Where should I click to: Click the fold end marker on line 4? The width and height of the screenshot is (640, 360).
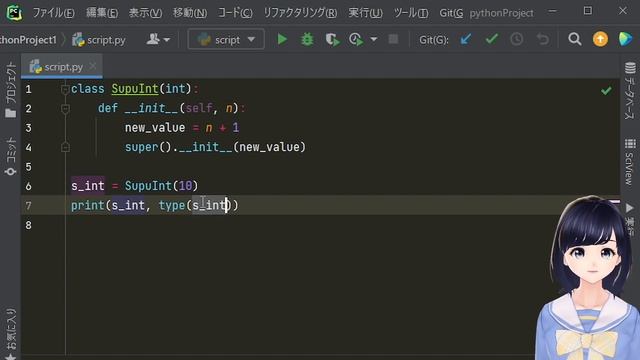(65, 147)
